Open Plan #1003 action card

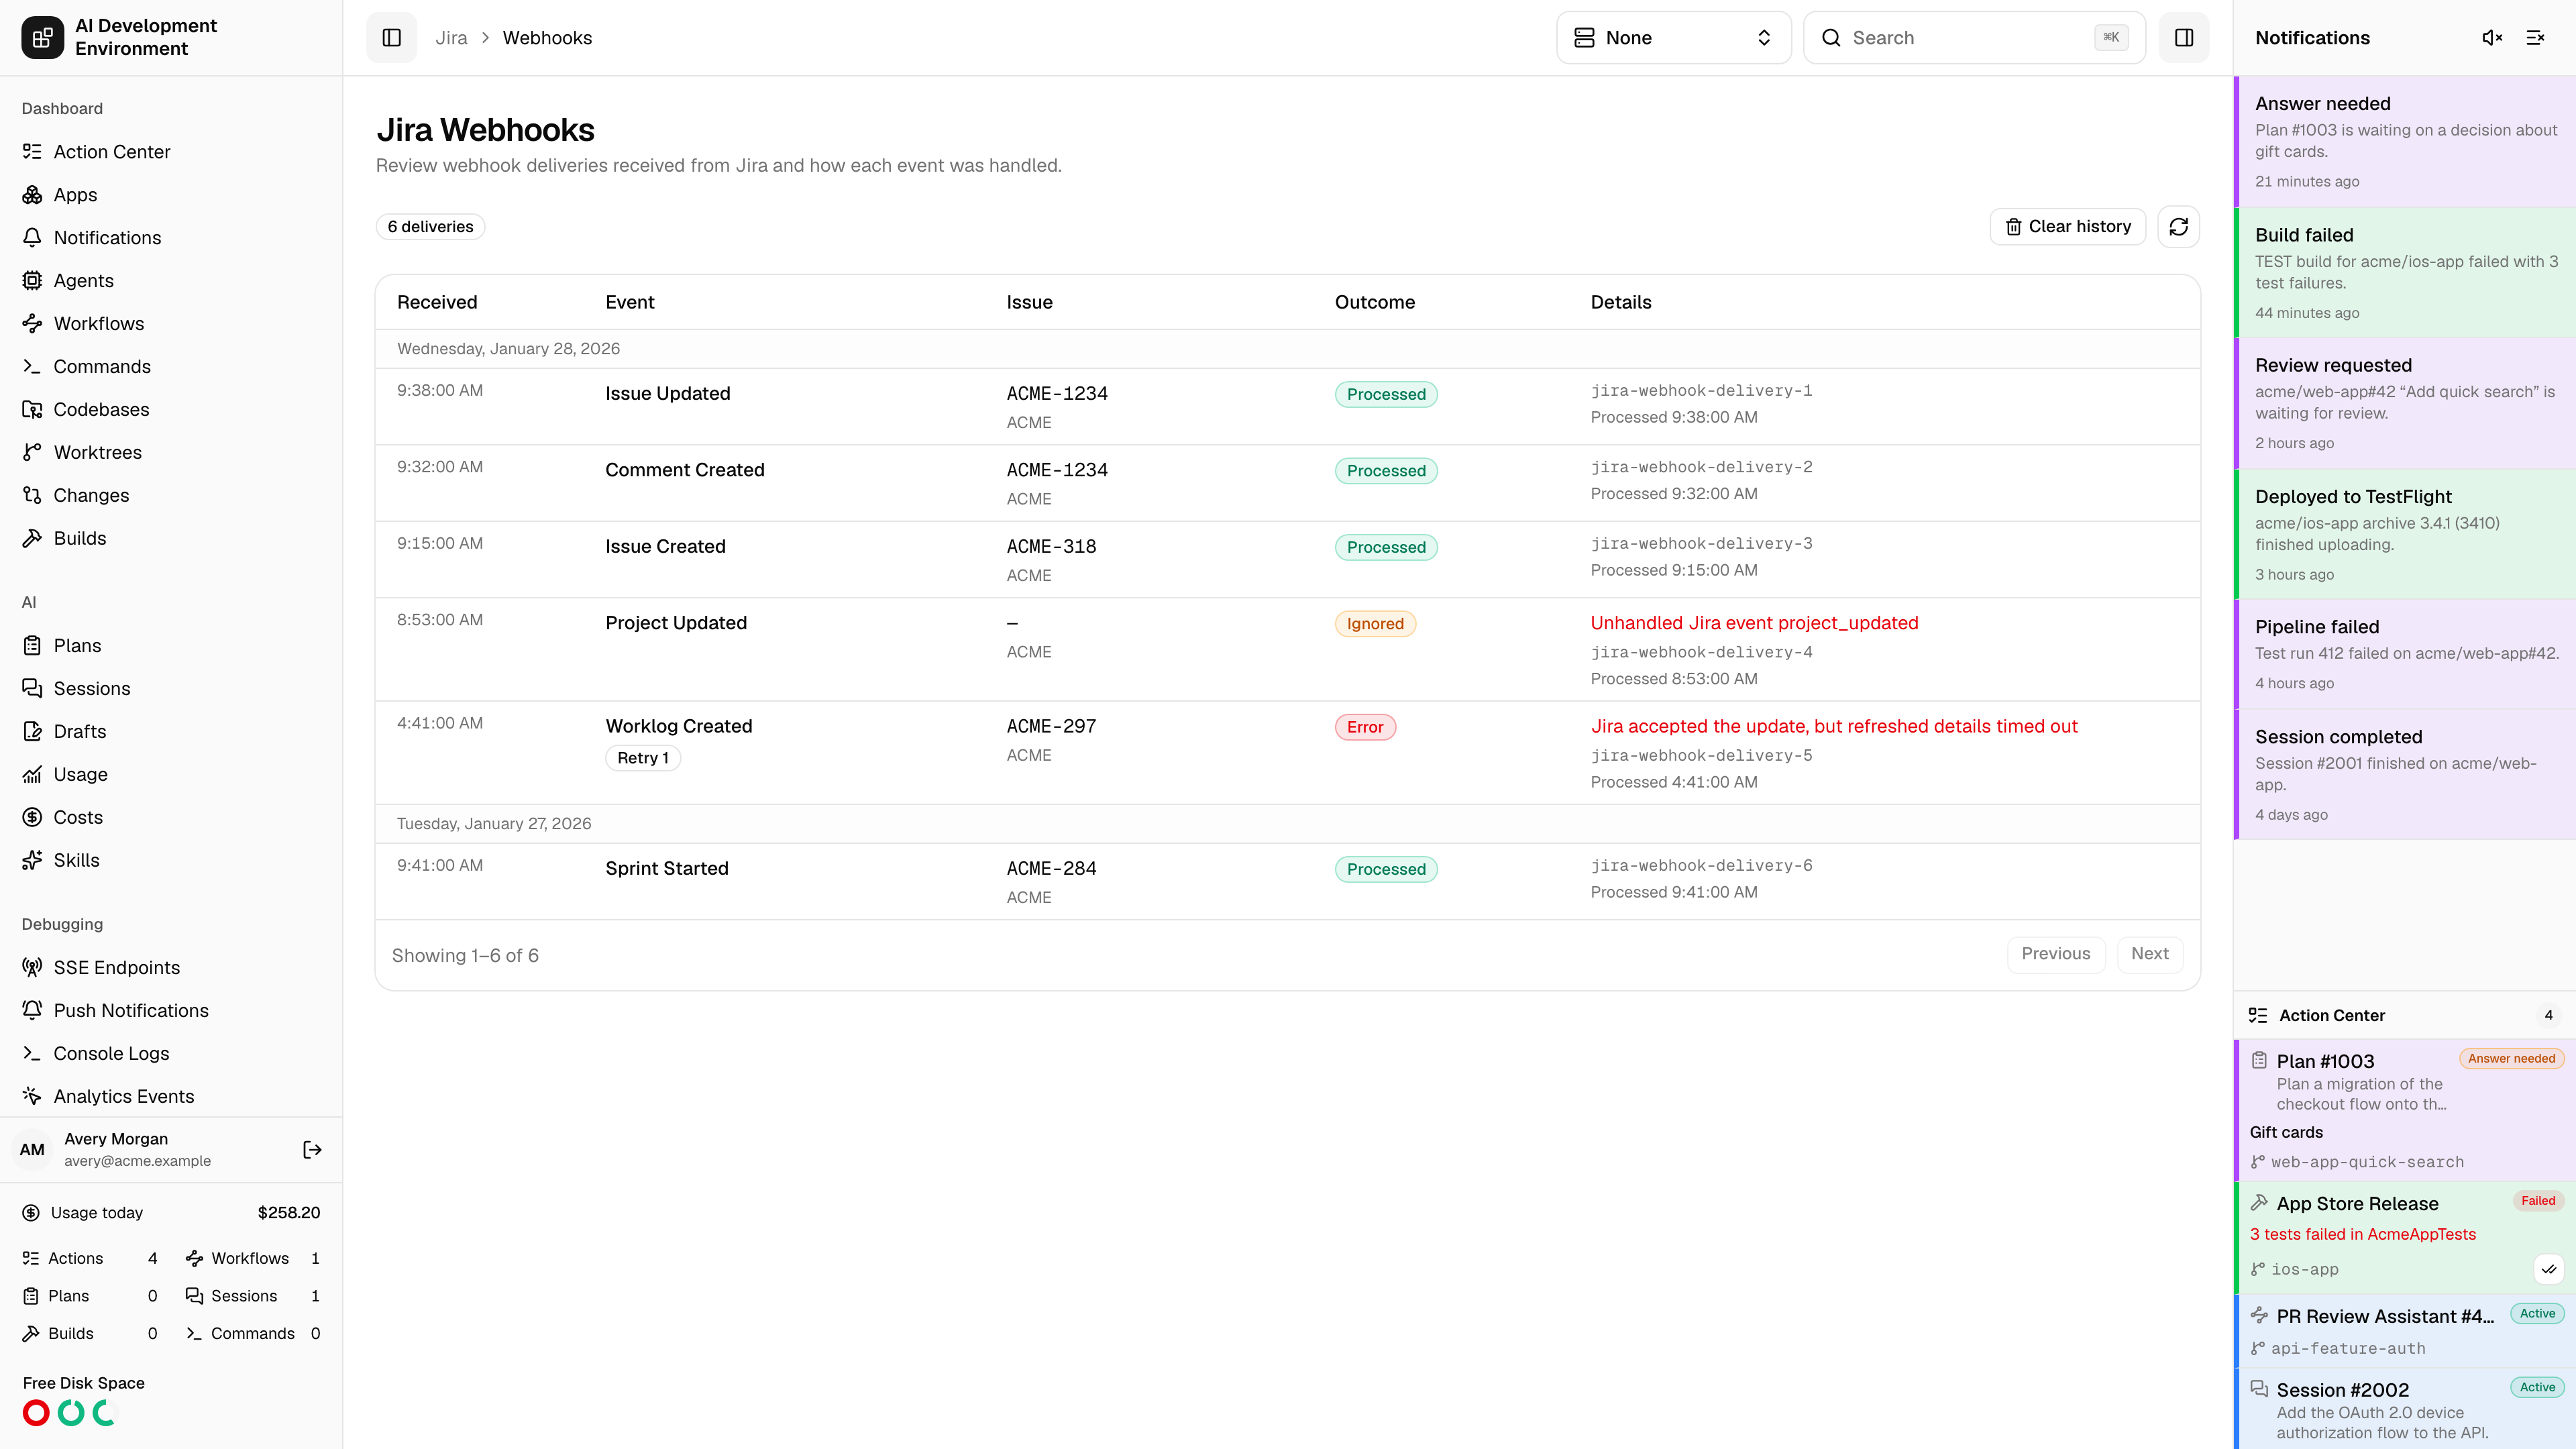tap(2404, 1110)
